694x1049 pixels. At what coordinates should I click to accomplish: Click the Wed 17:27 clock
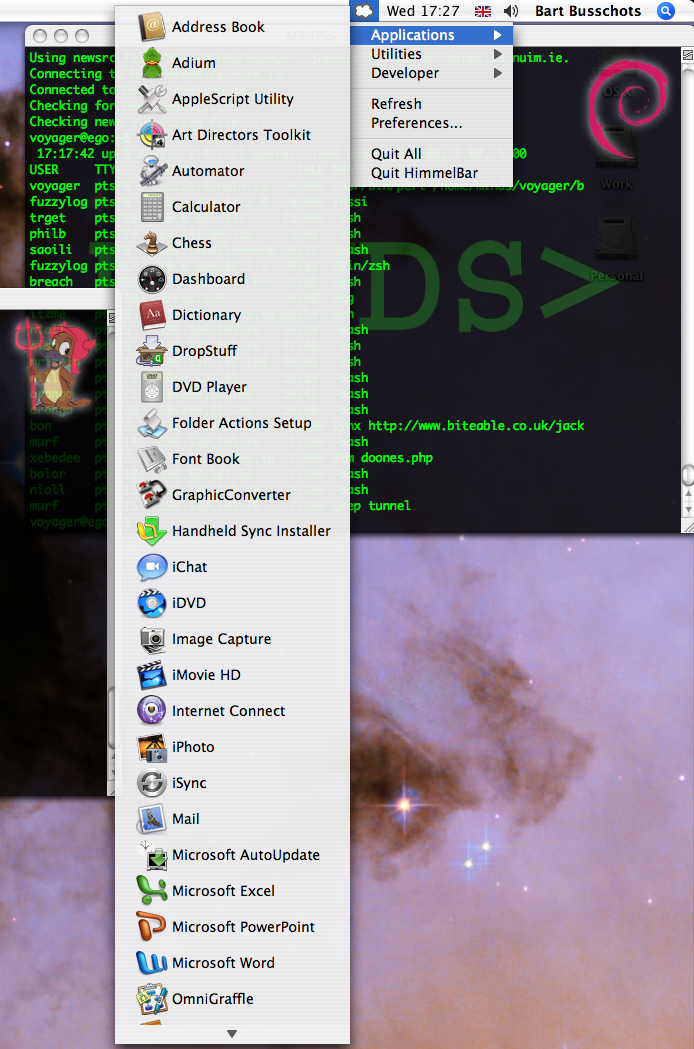click(x=423, y=11)
